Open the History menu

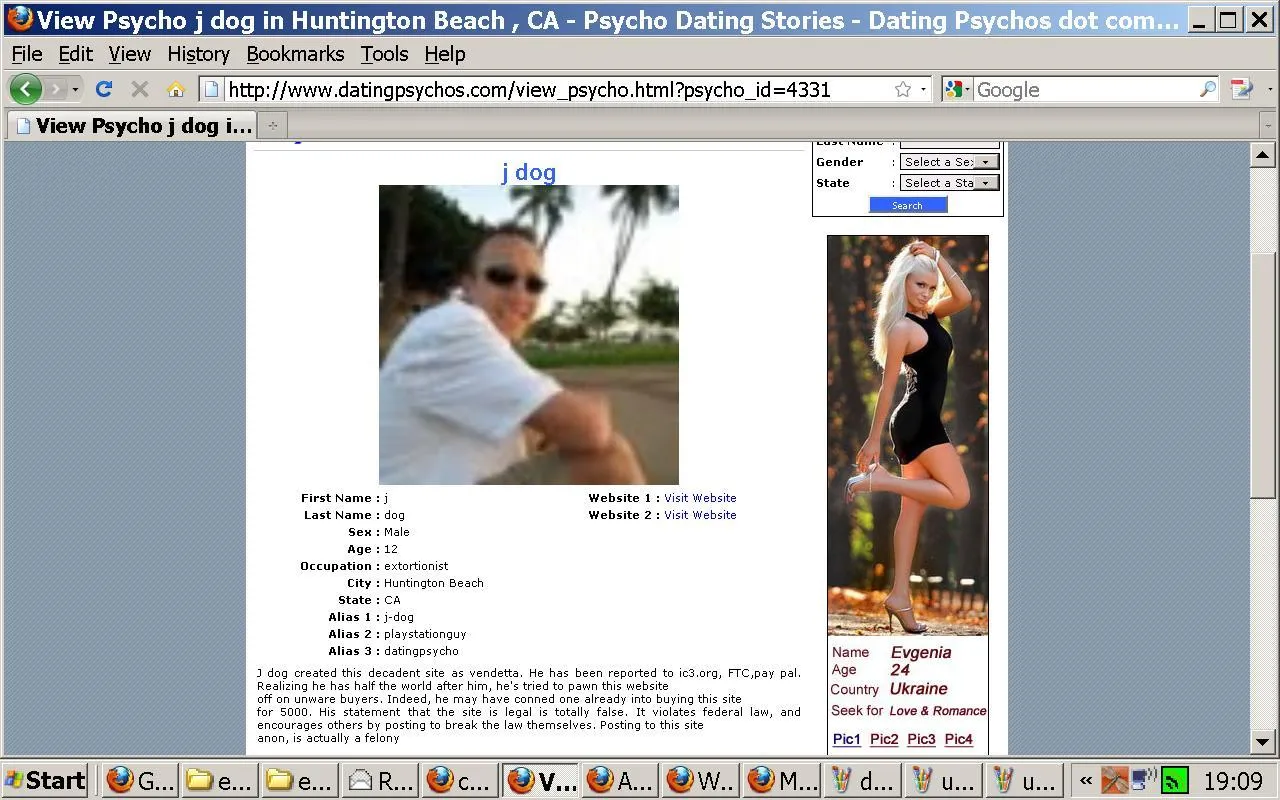[198, 54]
